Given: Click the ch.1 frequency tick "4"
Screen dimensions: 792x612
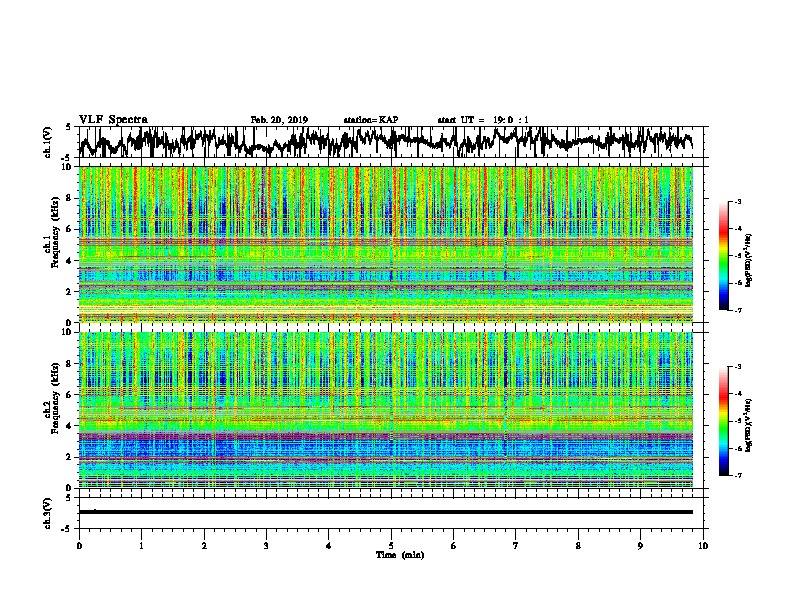Looking at the screenshot, I should tap(69, 261).
